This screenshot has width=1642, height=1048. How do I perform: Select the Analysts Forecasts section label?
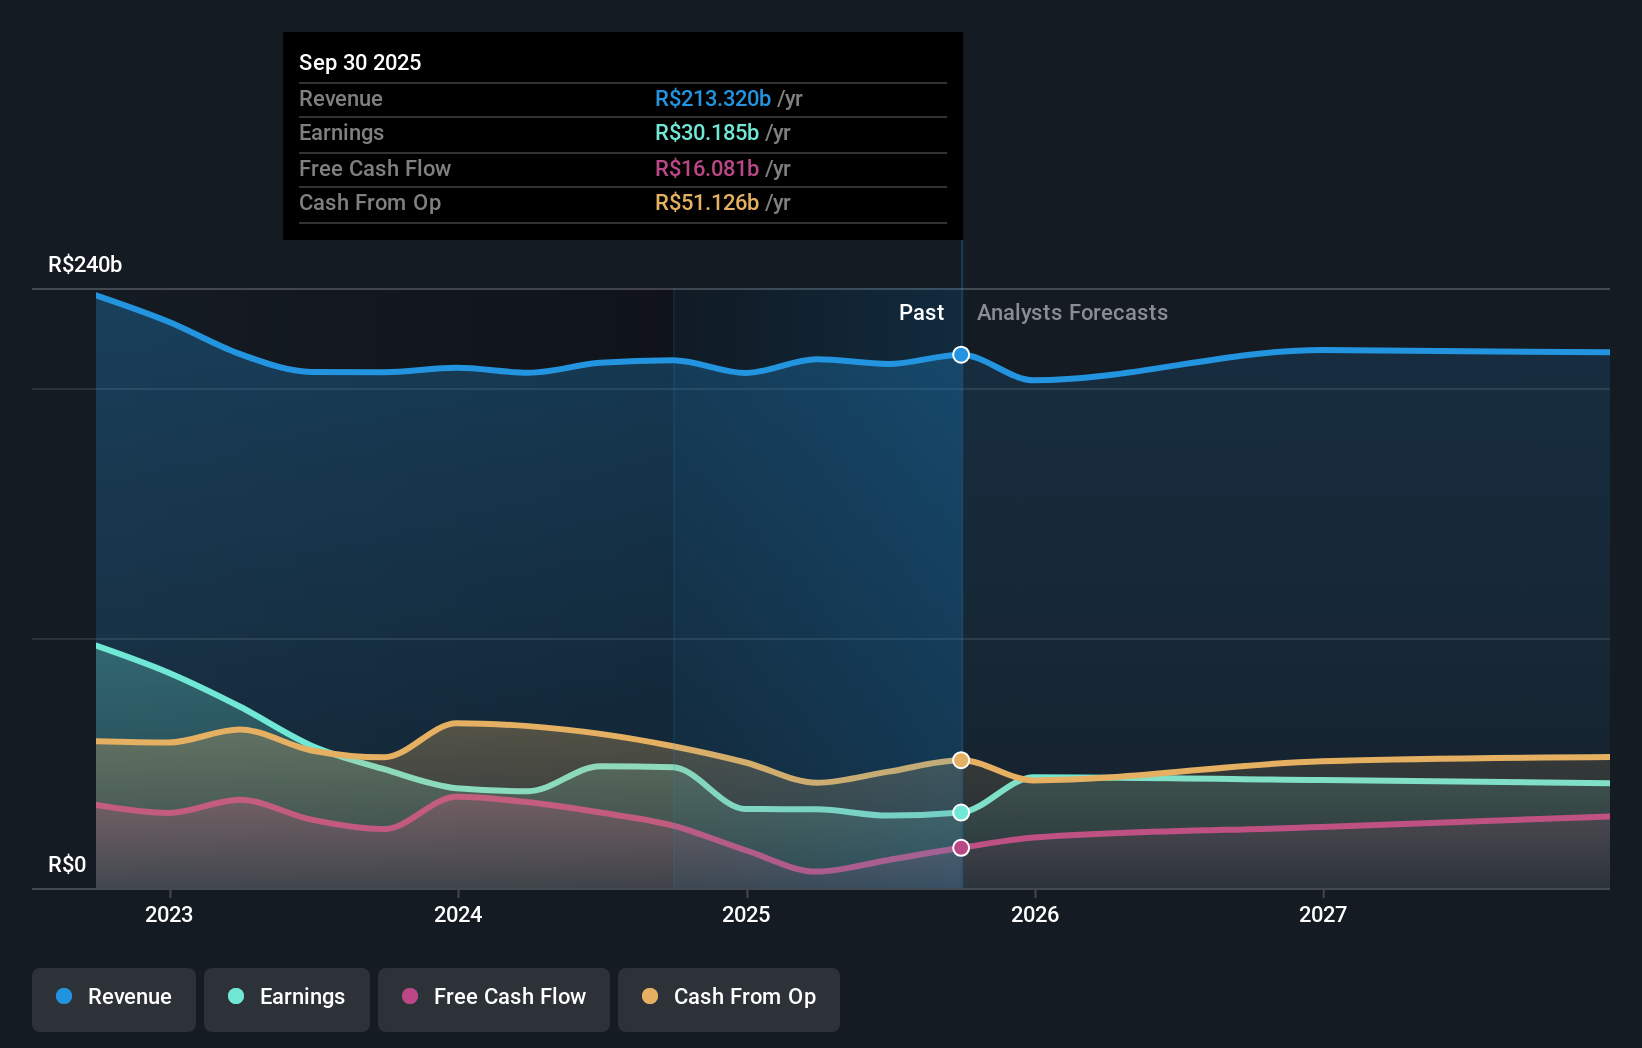coord(1072,312)
